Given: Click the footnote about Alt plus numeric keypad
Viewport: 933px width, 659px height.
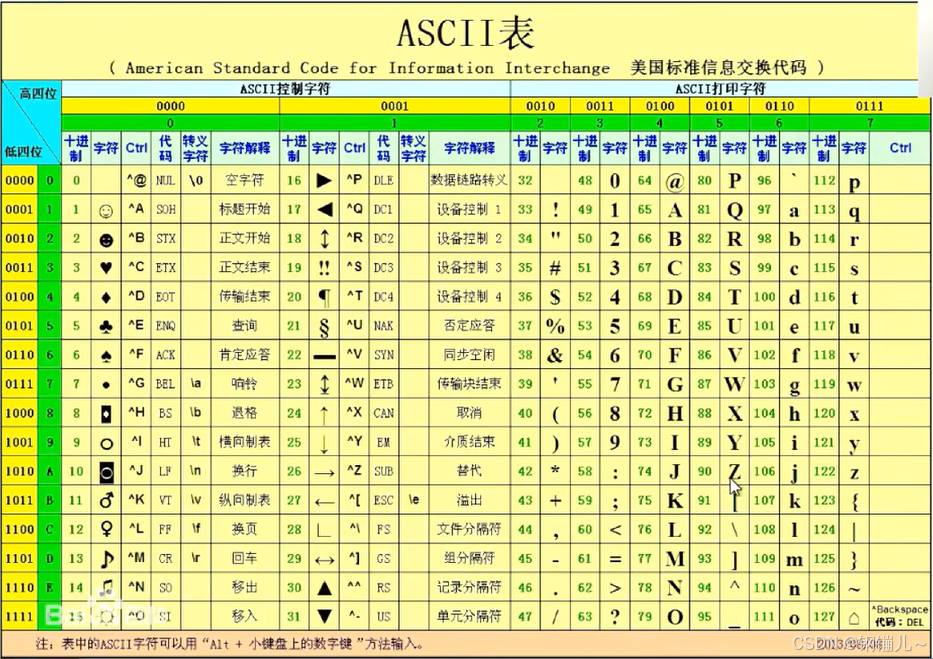Looking at the screenshot, I should point(229,644).
